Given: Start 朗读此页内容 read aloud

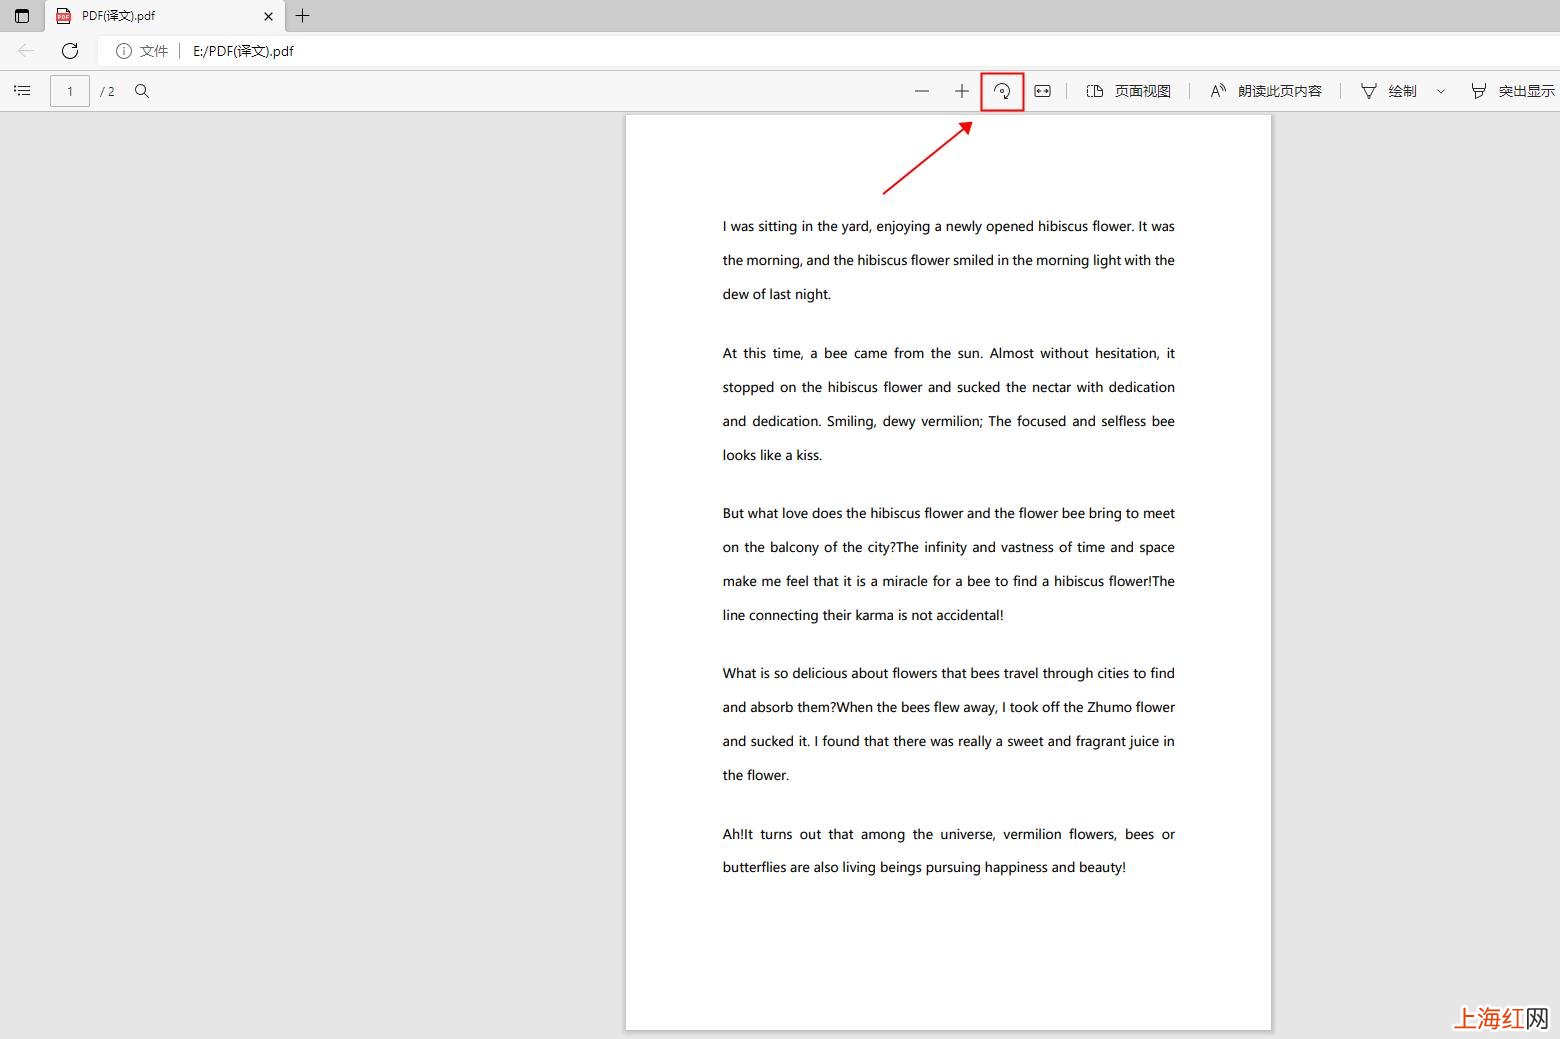Looking at the screenshot, I should click(1266, 91).
